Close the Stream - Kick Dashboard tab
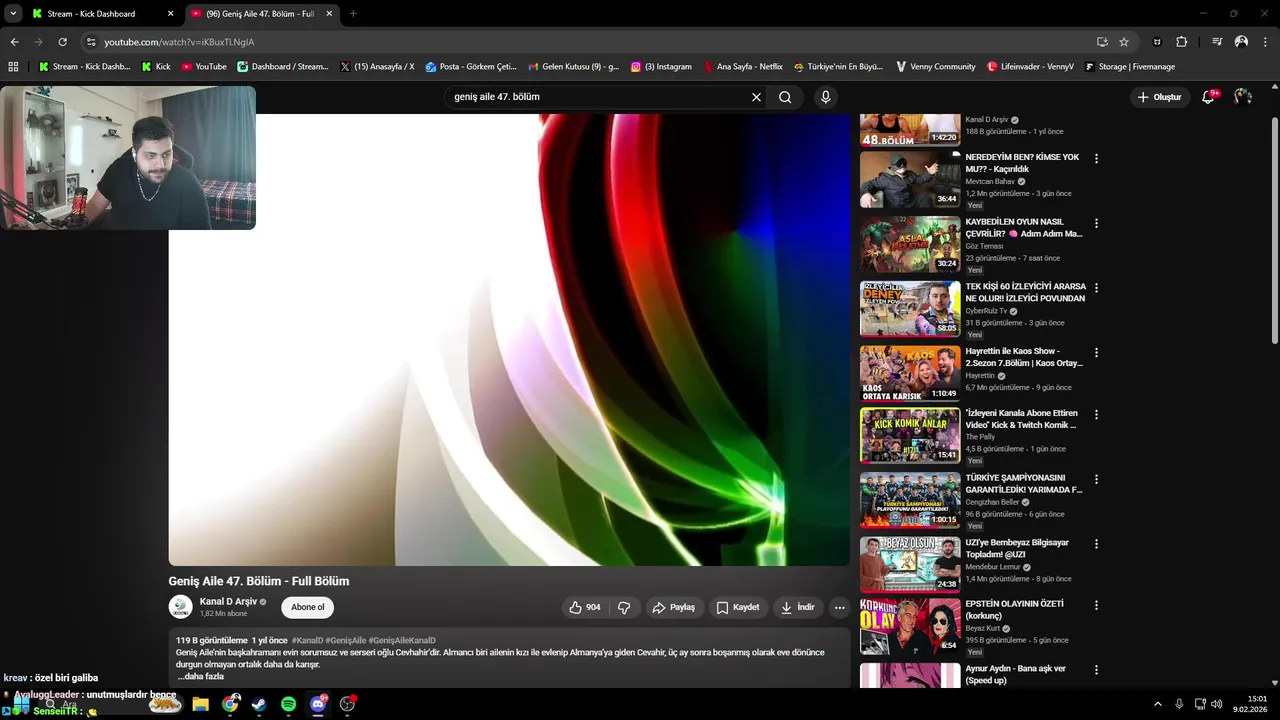This screenshot has height=720, width=1280. pyautogui.click(x=170, y=14)
